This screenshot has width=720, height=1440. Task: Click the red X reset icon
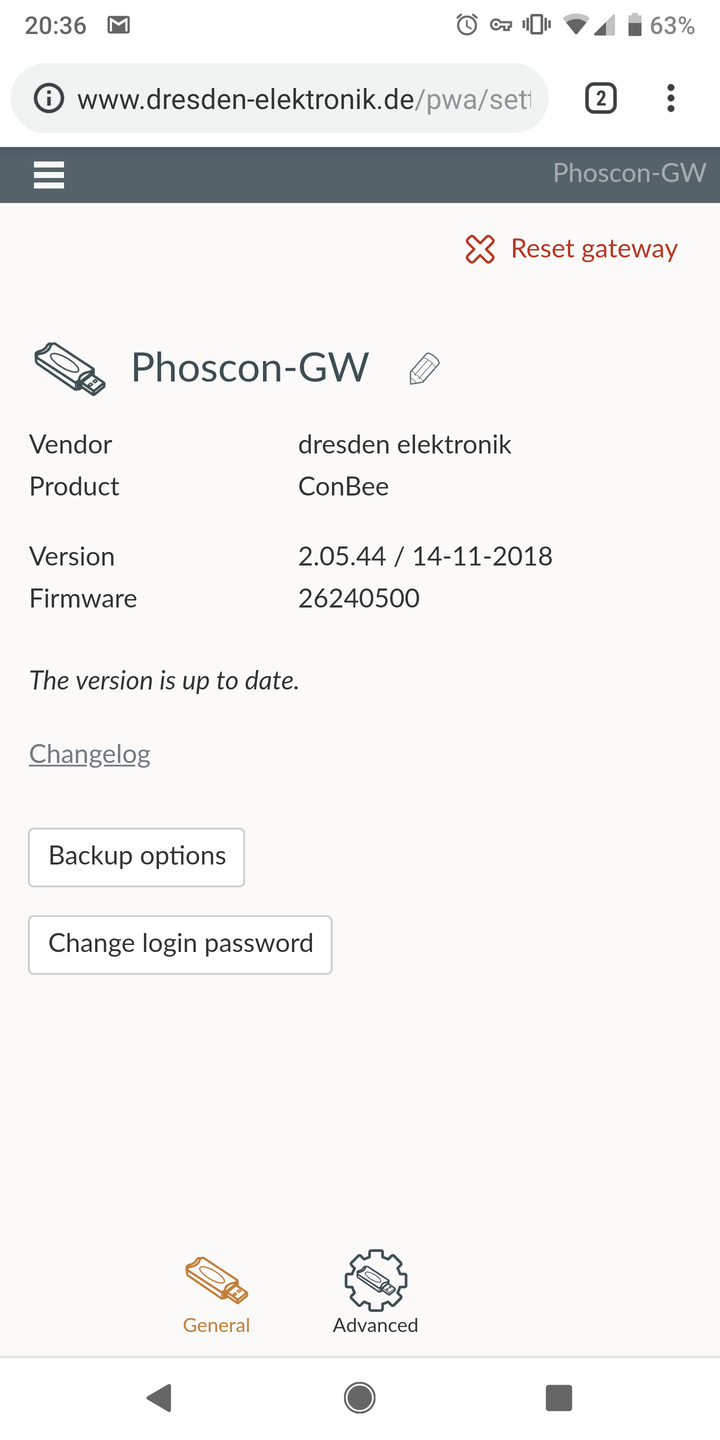pos(480,249)
